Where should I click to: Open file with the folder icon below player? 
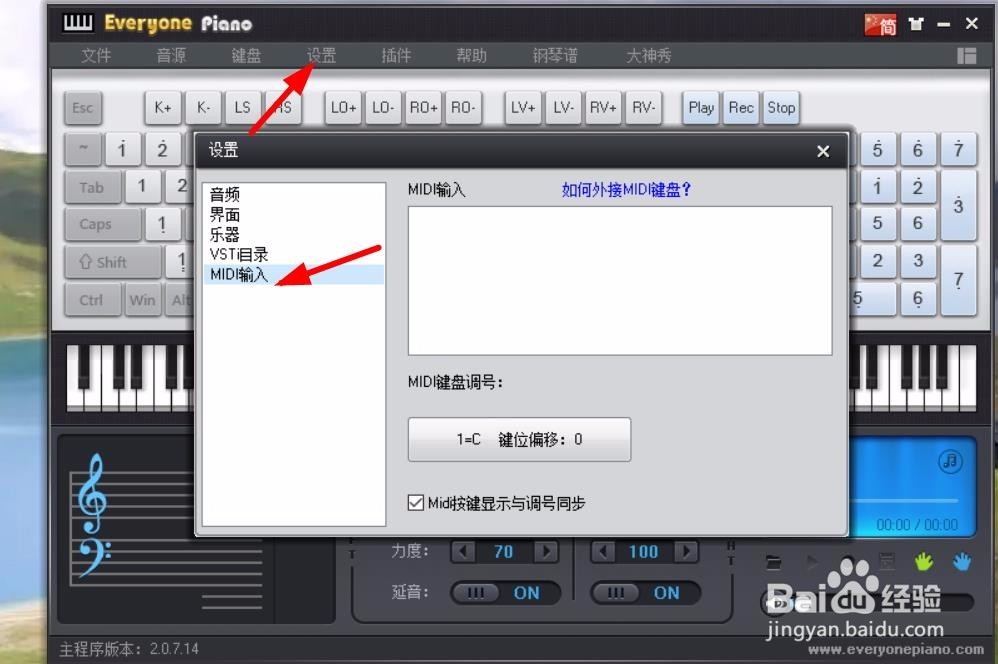(x=773, y=562)
